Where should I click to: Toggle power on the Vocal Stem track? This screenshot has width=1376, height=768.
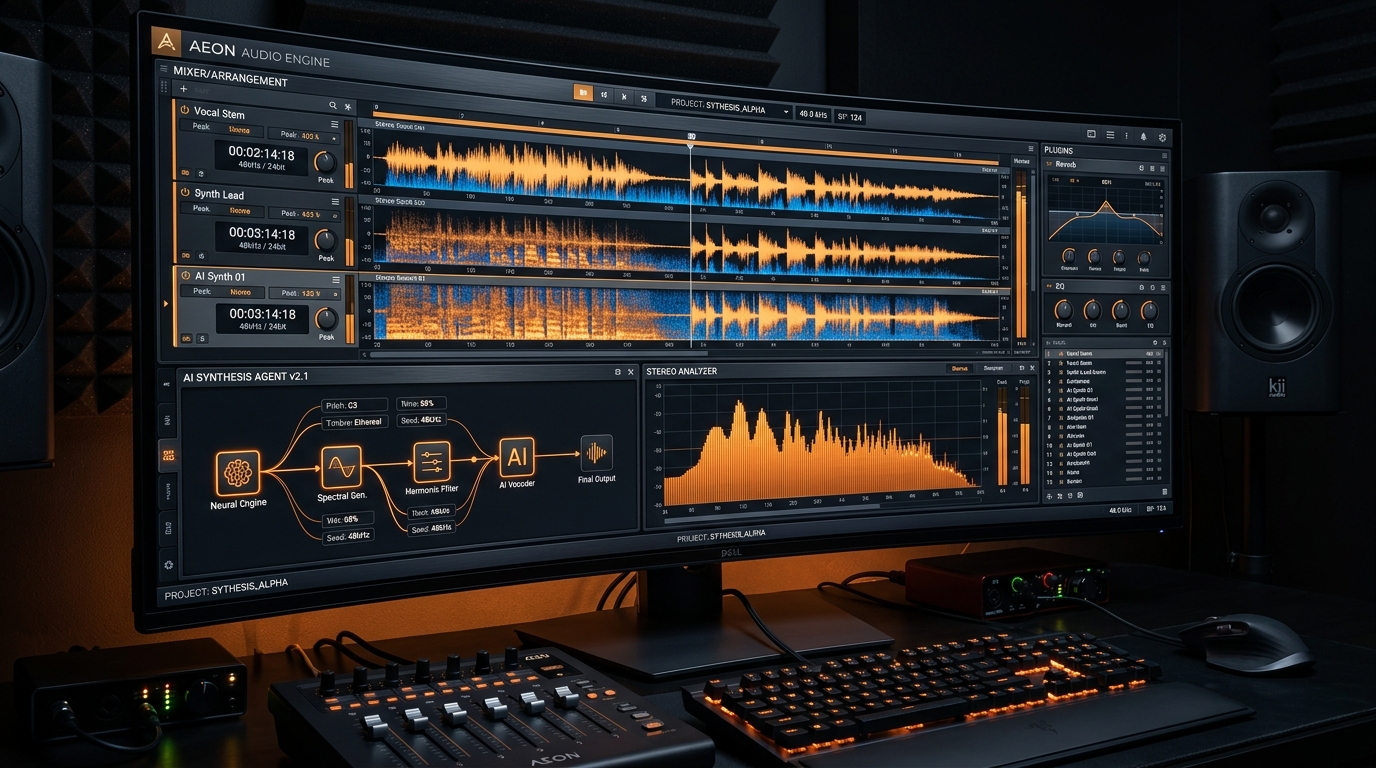click(184, 111)
